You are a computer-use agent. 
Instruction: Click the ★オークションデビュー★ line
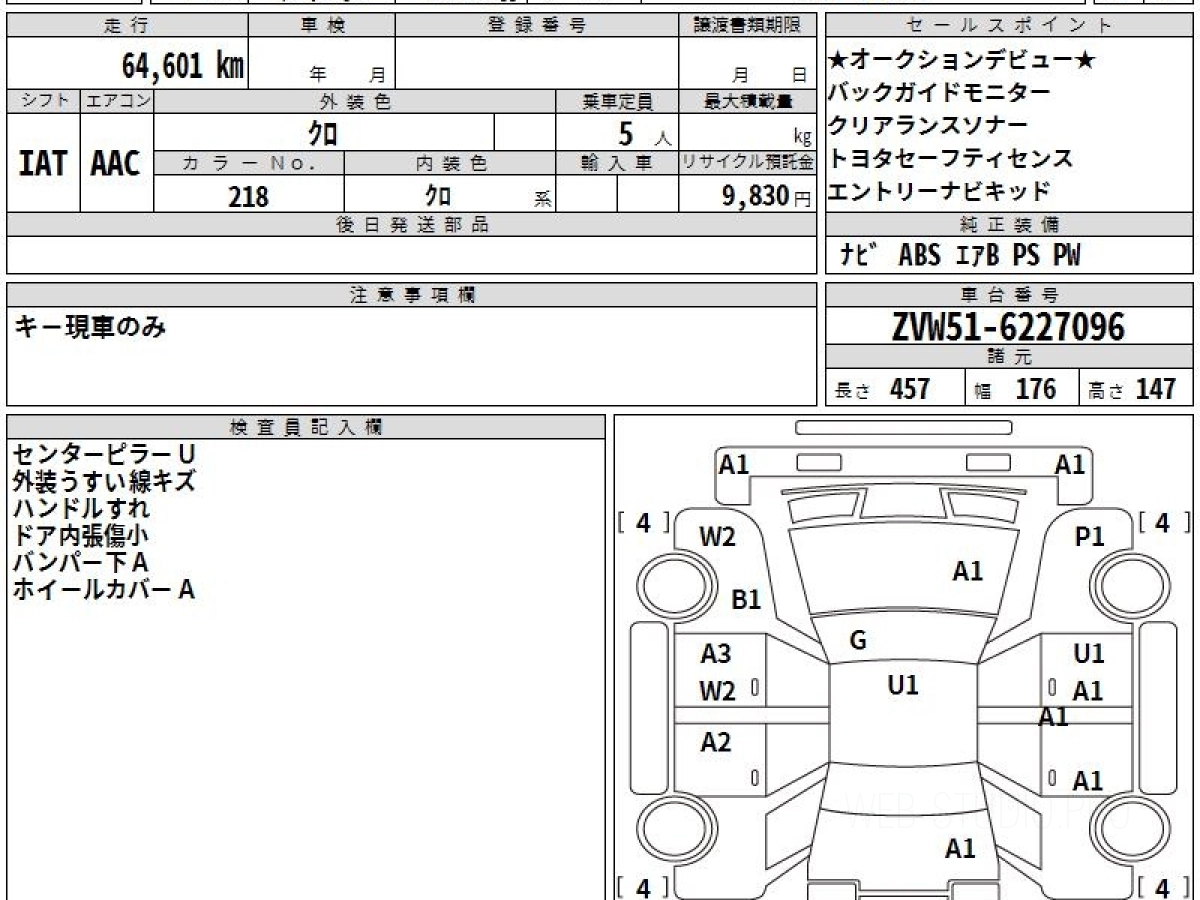click(x=962, y=61)
